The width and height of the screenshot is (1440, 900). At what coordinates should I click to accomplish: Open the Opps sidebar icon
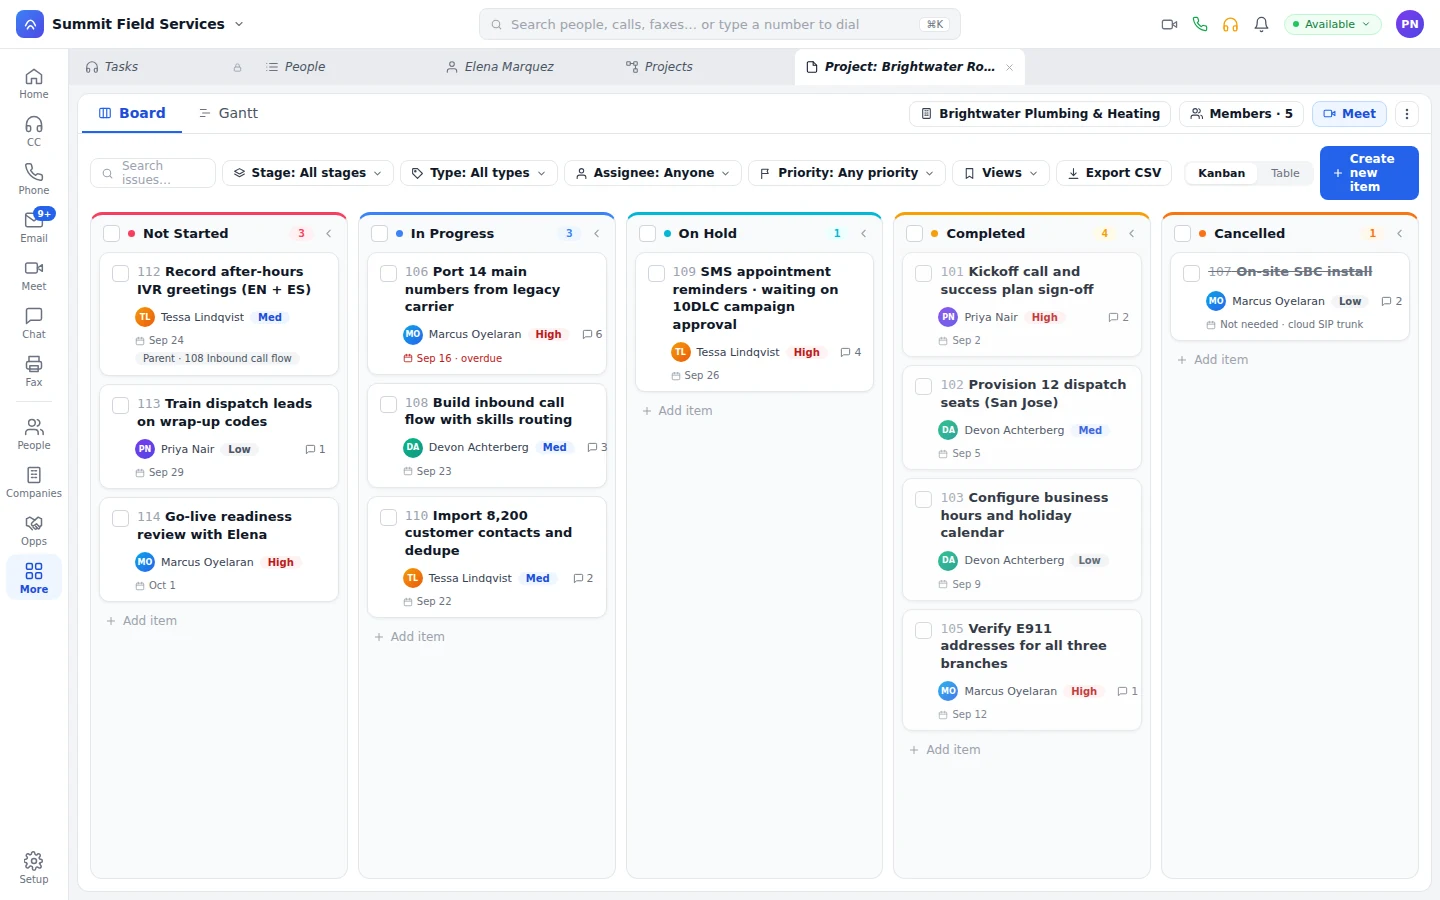tap(34, 530)
